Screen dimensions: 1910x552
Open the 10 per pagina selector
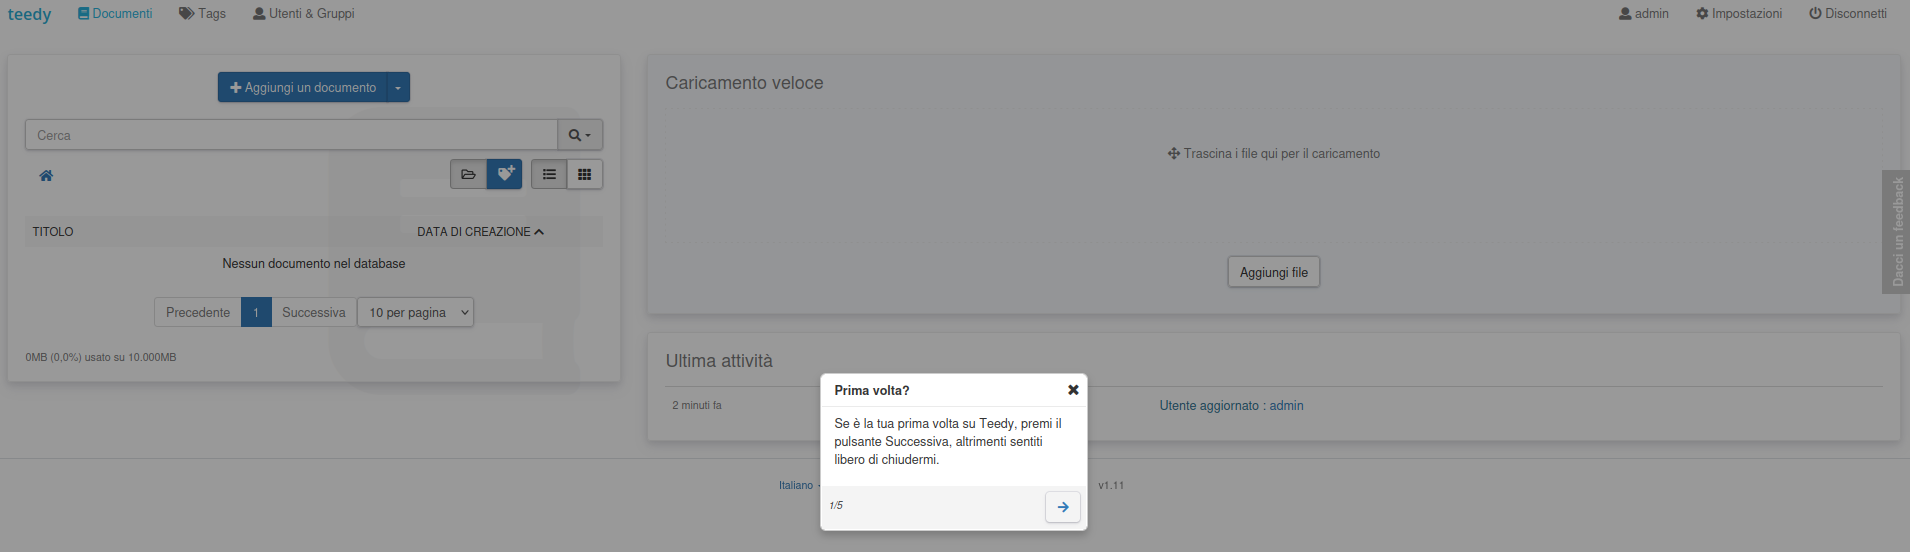415,312
